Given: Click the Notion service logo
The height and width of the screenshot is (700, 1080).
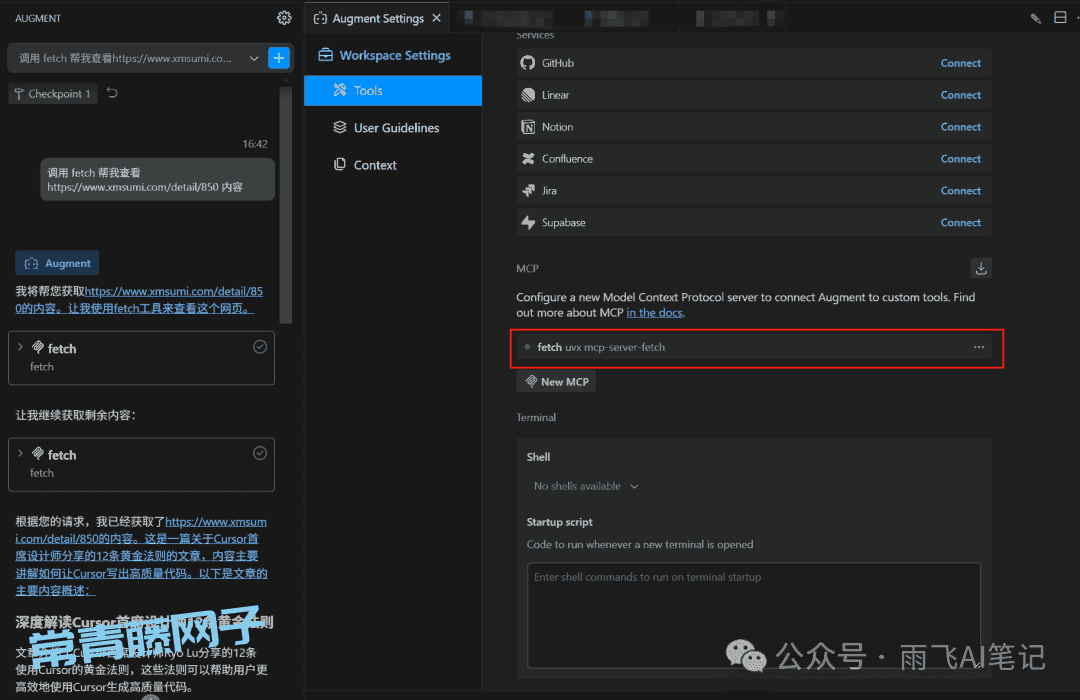Looking at the screenshot, I should pyautogui.click(x=528, y=127).
